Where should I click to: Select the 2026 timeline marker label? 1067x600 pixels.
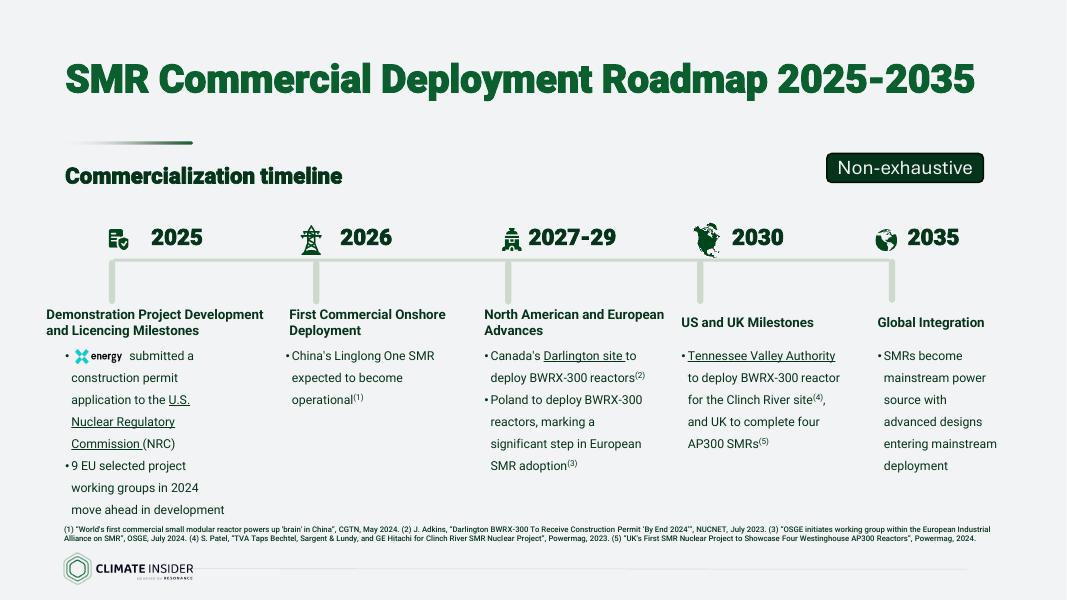366,237
